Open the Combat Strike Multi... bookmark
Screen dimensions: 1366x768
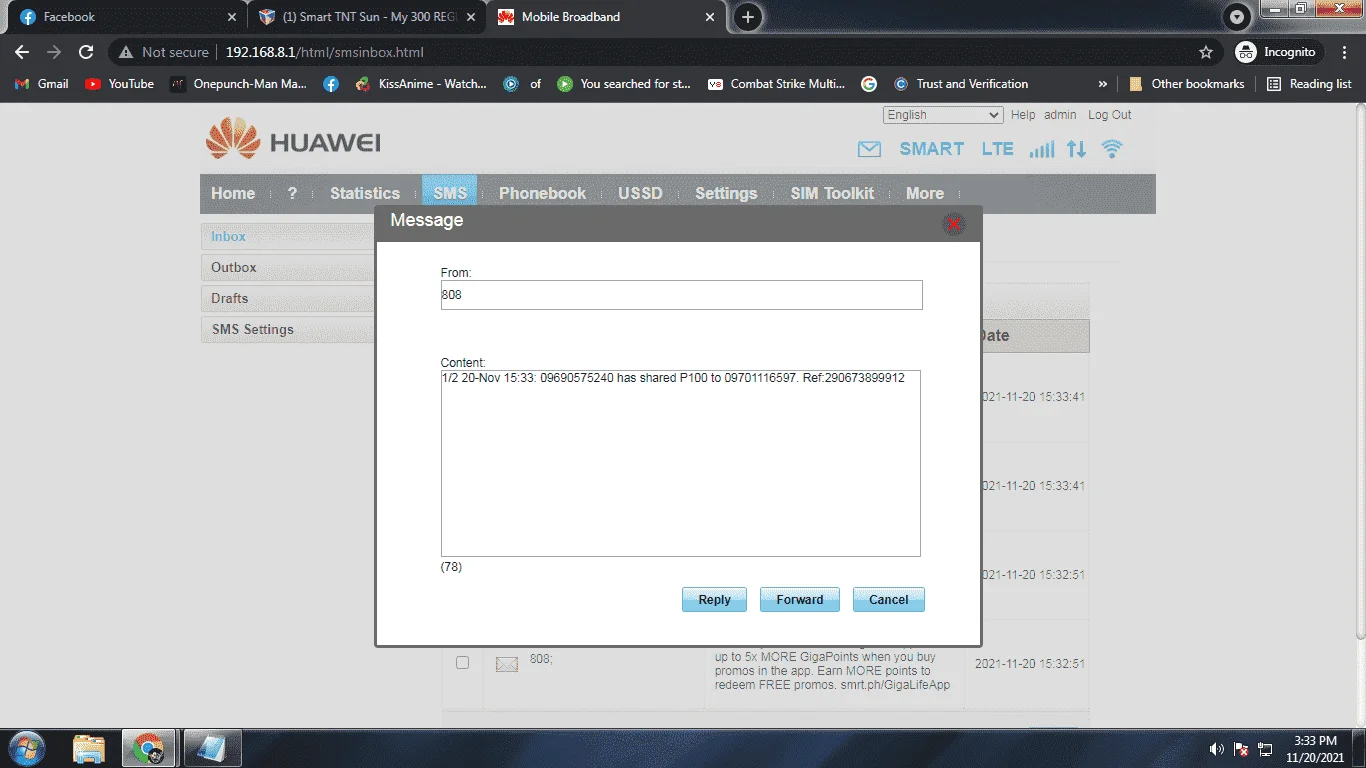tap(777, 84)
